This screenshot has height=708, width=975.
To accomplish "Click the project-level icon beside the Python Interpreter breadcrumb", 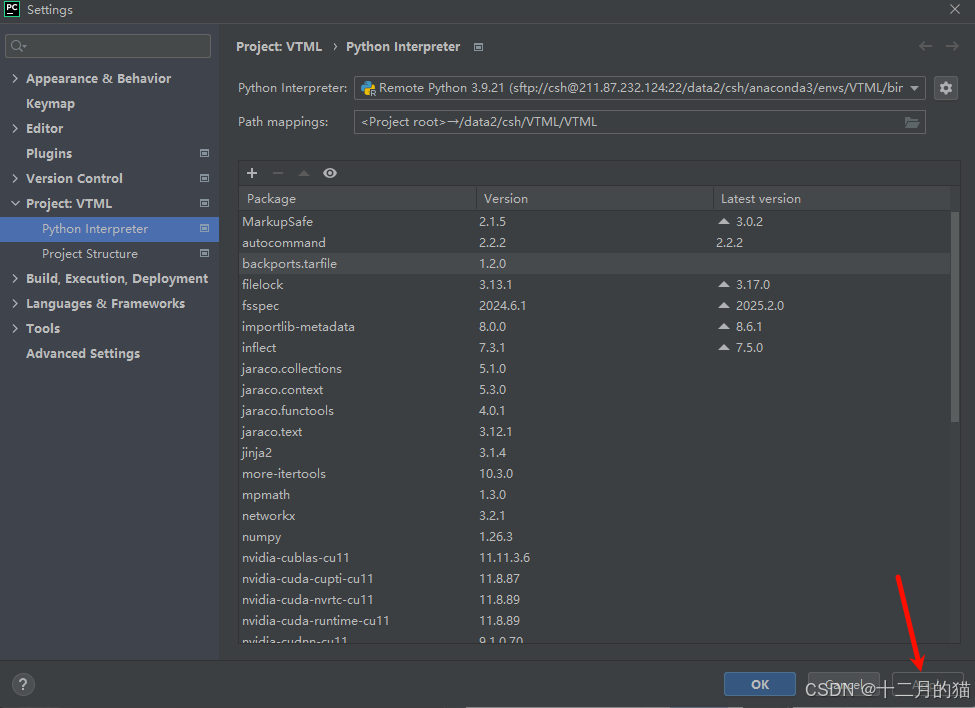I will pos(478,47).
